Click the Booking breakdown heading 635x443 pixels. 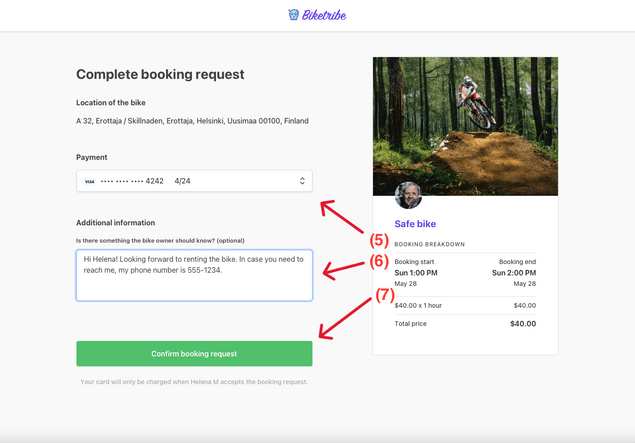[x=429, y=244]
